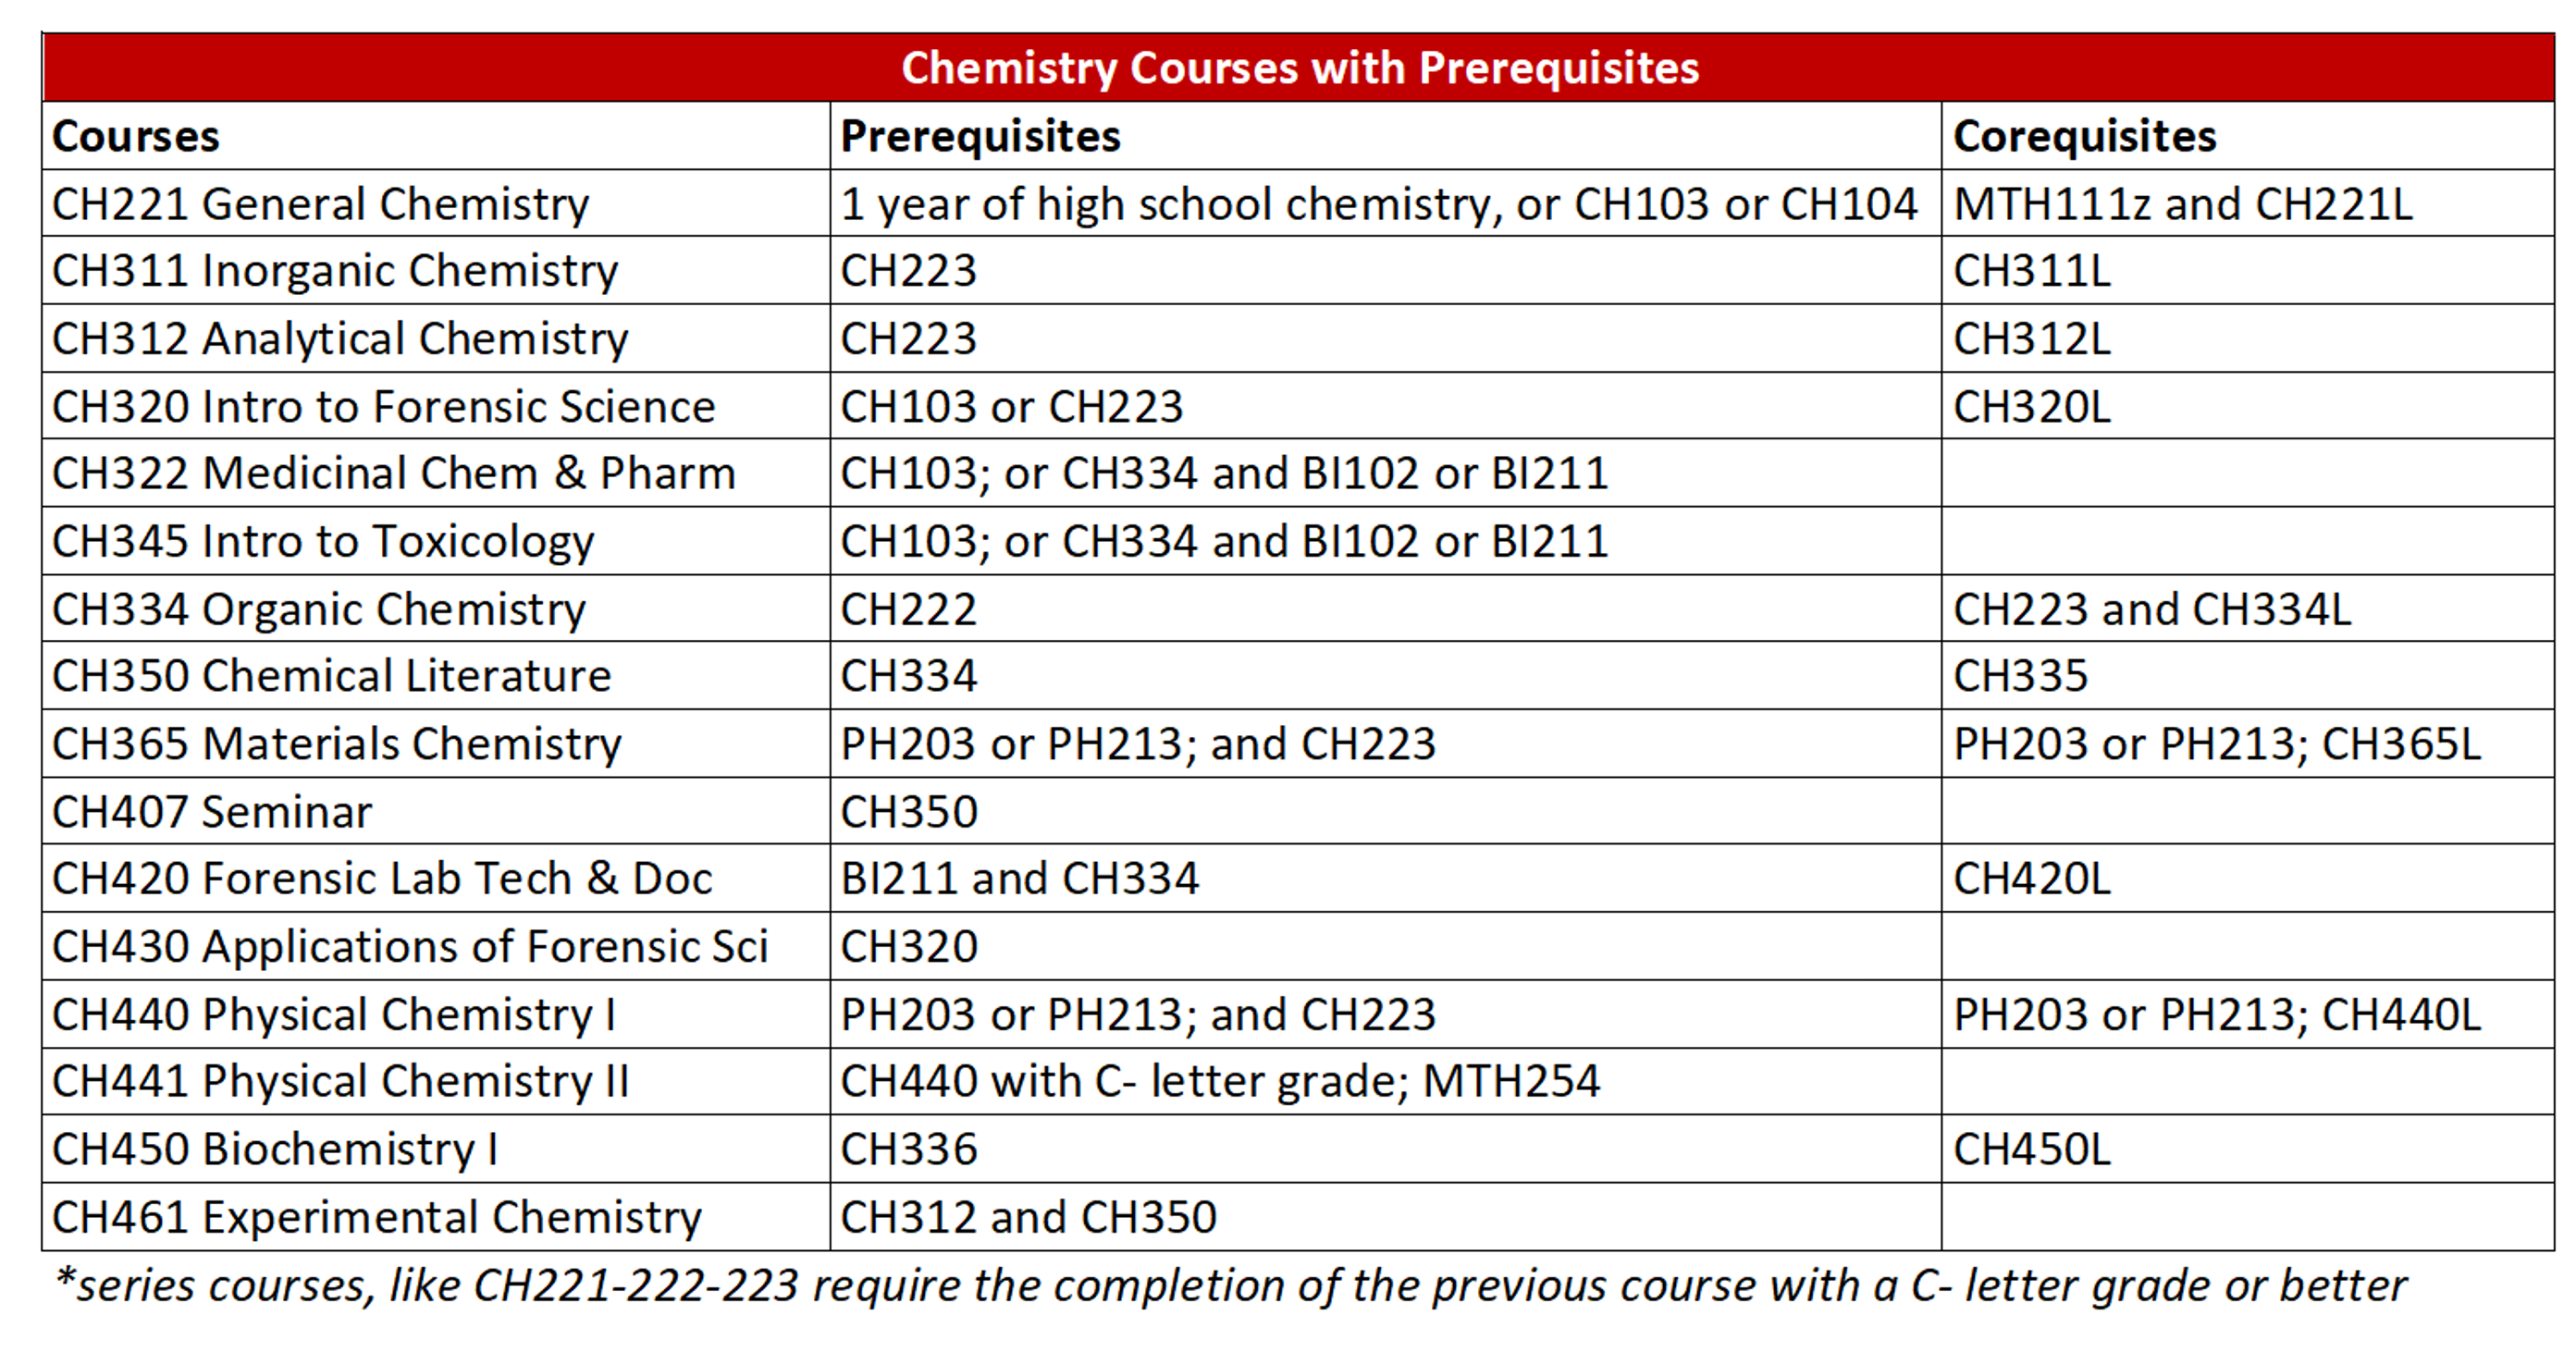2576x1352 pixels.
Task: Select the CH311 Inorganic Chemistry row
Action: click(x=335, y=271)
